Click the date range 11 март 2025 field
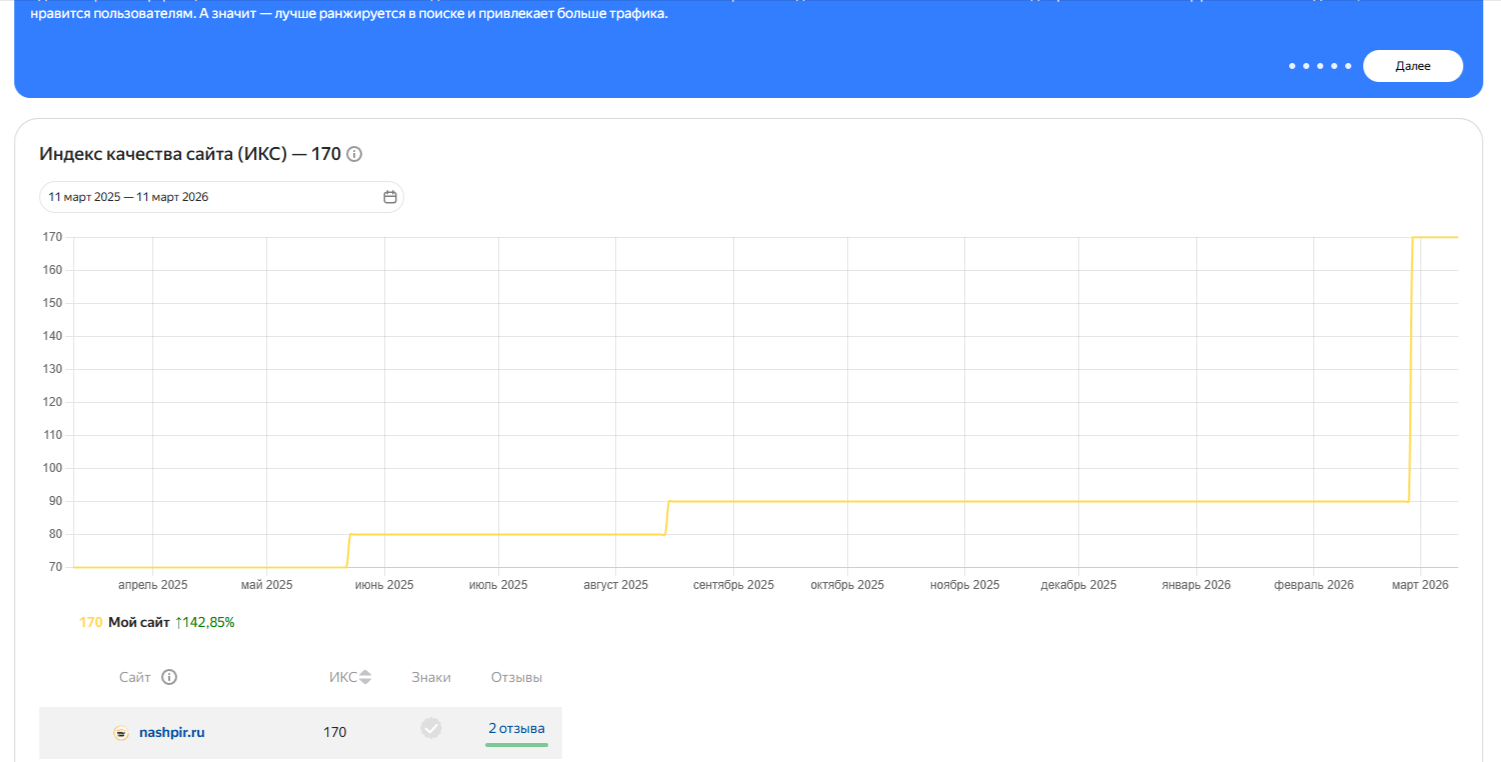Viewport: 1501px width, 762px height. coord(210,197)
